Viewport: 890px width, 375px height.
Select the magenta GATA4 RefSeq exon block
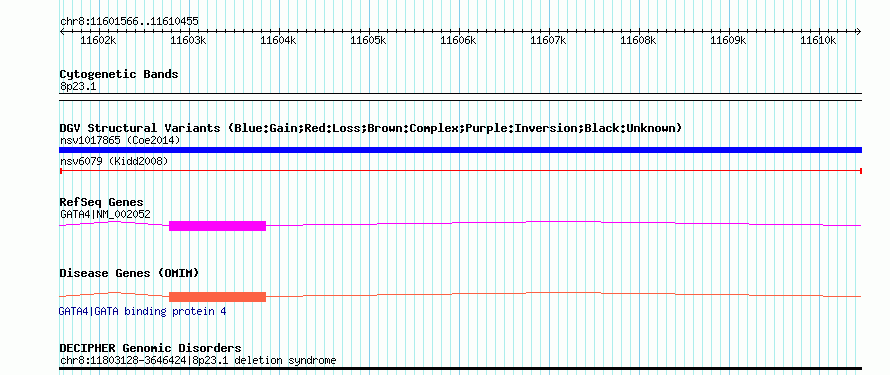click(217, 226)
